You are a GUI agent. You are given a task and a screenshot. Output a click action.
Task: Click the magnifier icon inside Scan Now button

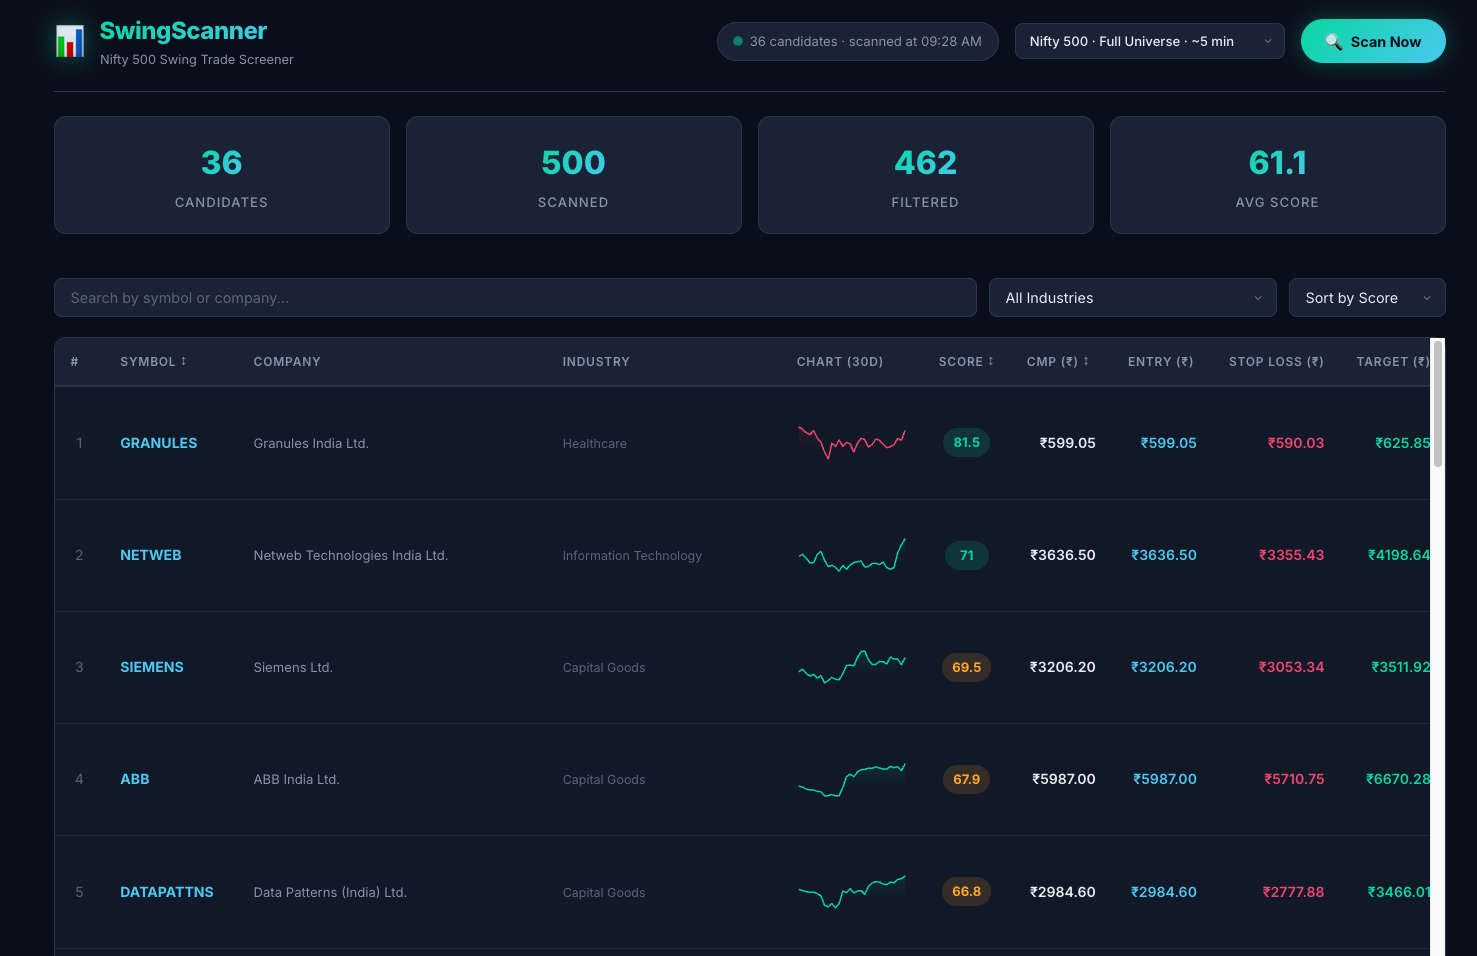[x=1333, y=41]
